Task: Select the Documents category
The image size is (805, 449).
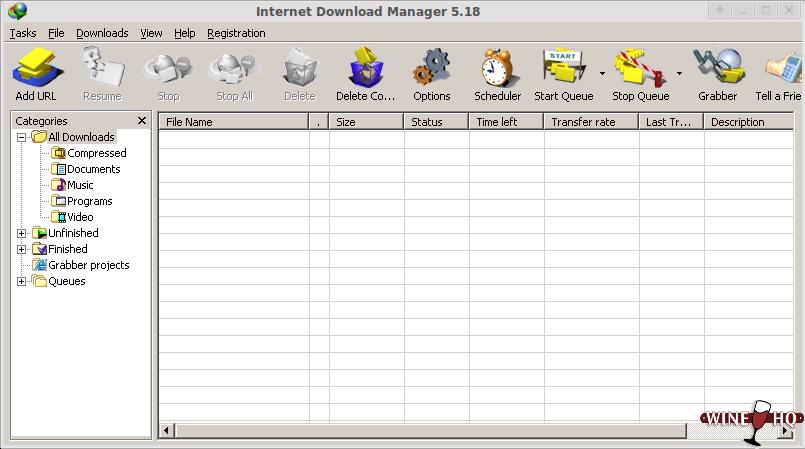Action: tap(93, 169)
